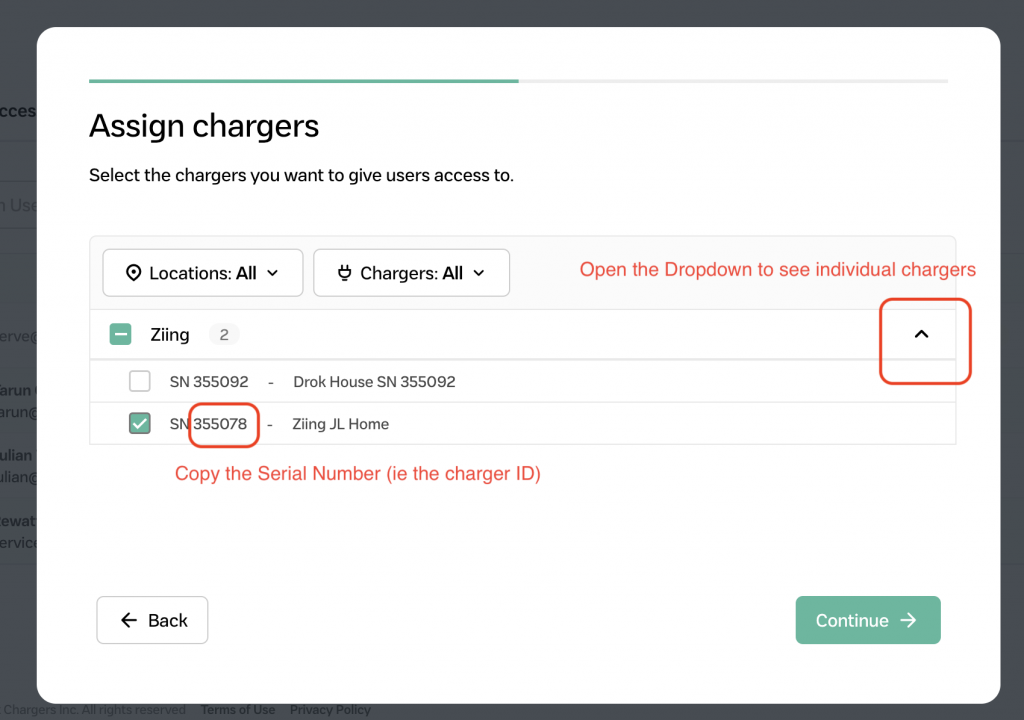This screenshot has height=720, width=1024.
Task: Collapse the Ziing charger group
Action: 922,334
